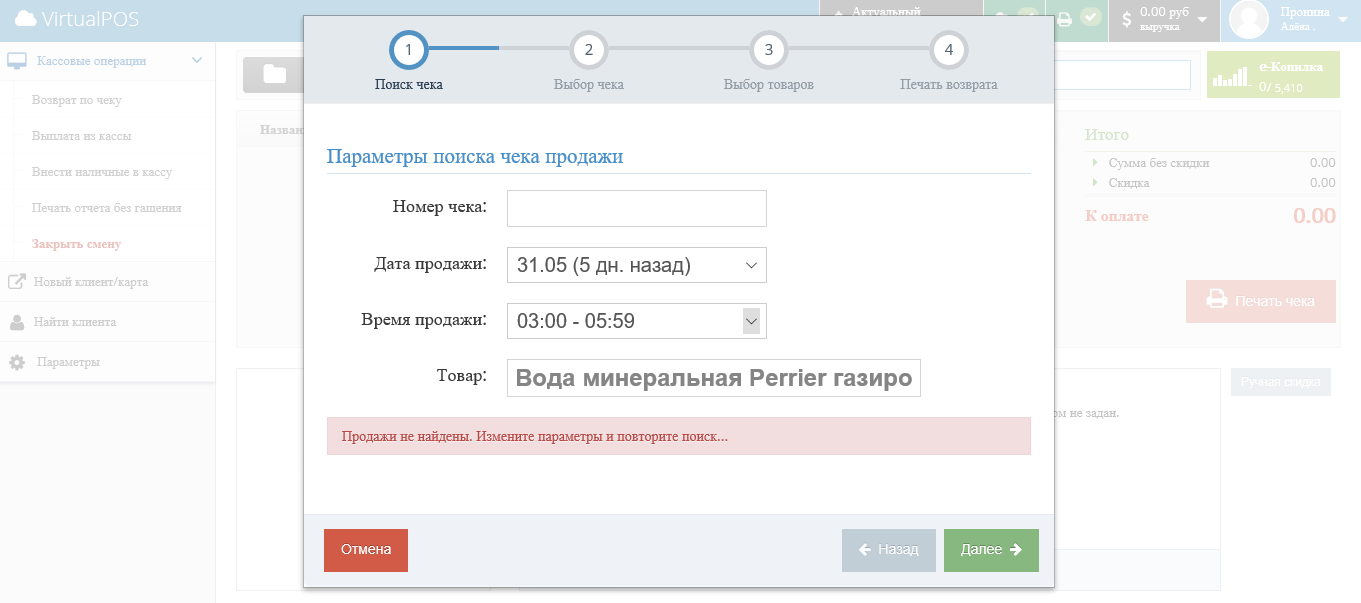Click the dollar sign выручка icon
The height and width of the screenshot is (603, 1361).
tap(1129, 18)
